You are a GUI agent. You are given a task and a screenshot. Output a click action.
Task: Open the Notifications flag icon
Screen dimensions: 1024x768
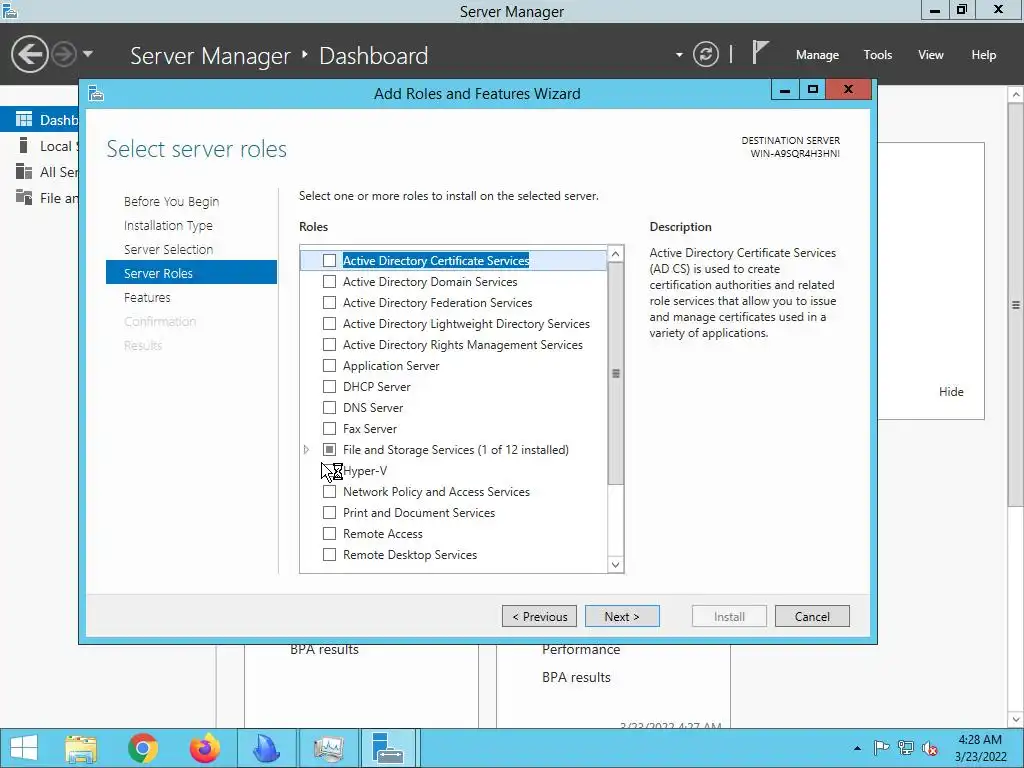760,52
